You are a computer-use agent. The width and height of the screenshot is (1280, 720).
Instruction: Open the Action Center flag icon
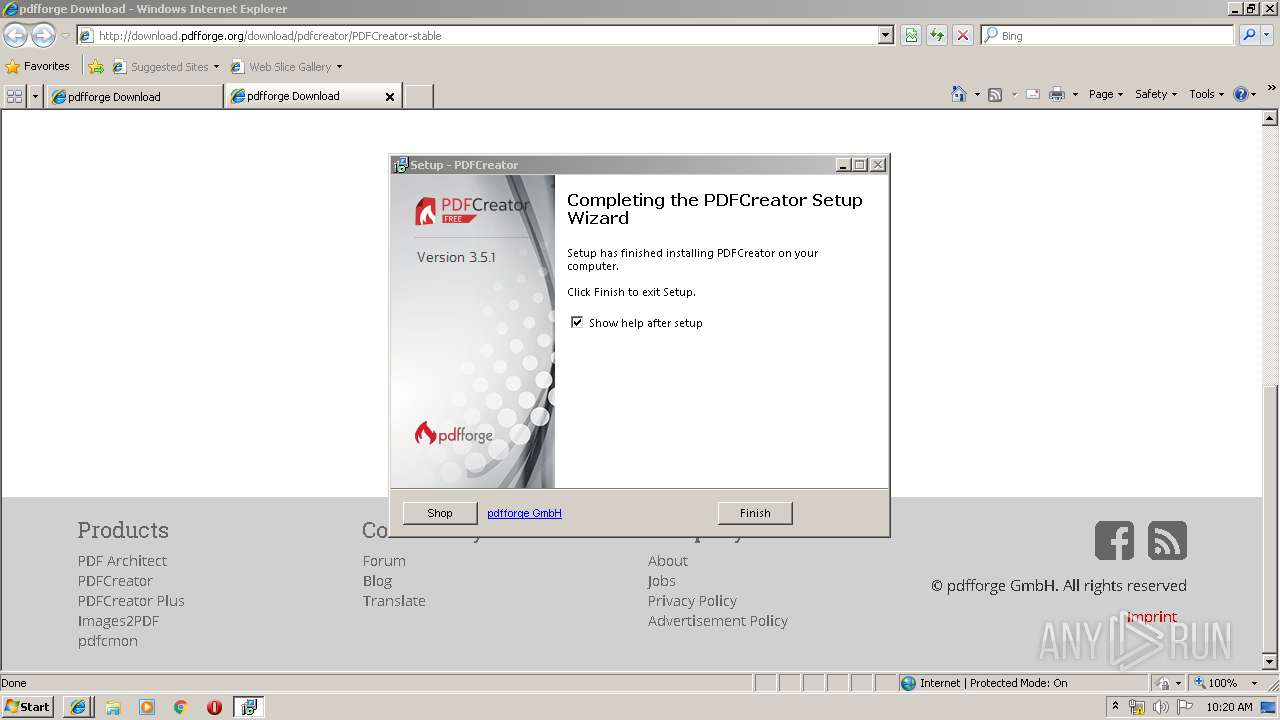pos(1185,707)
